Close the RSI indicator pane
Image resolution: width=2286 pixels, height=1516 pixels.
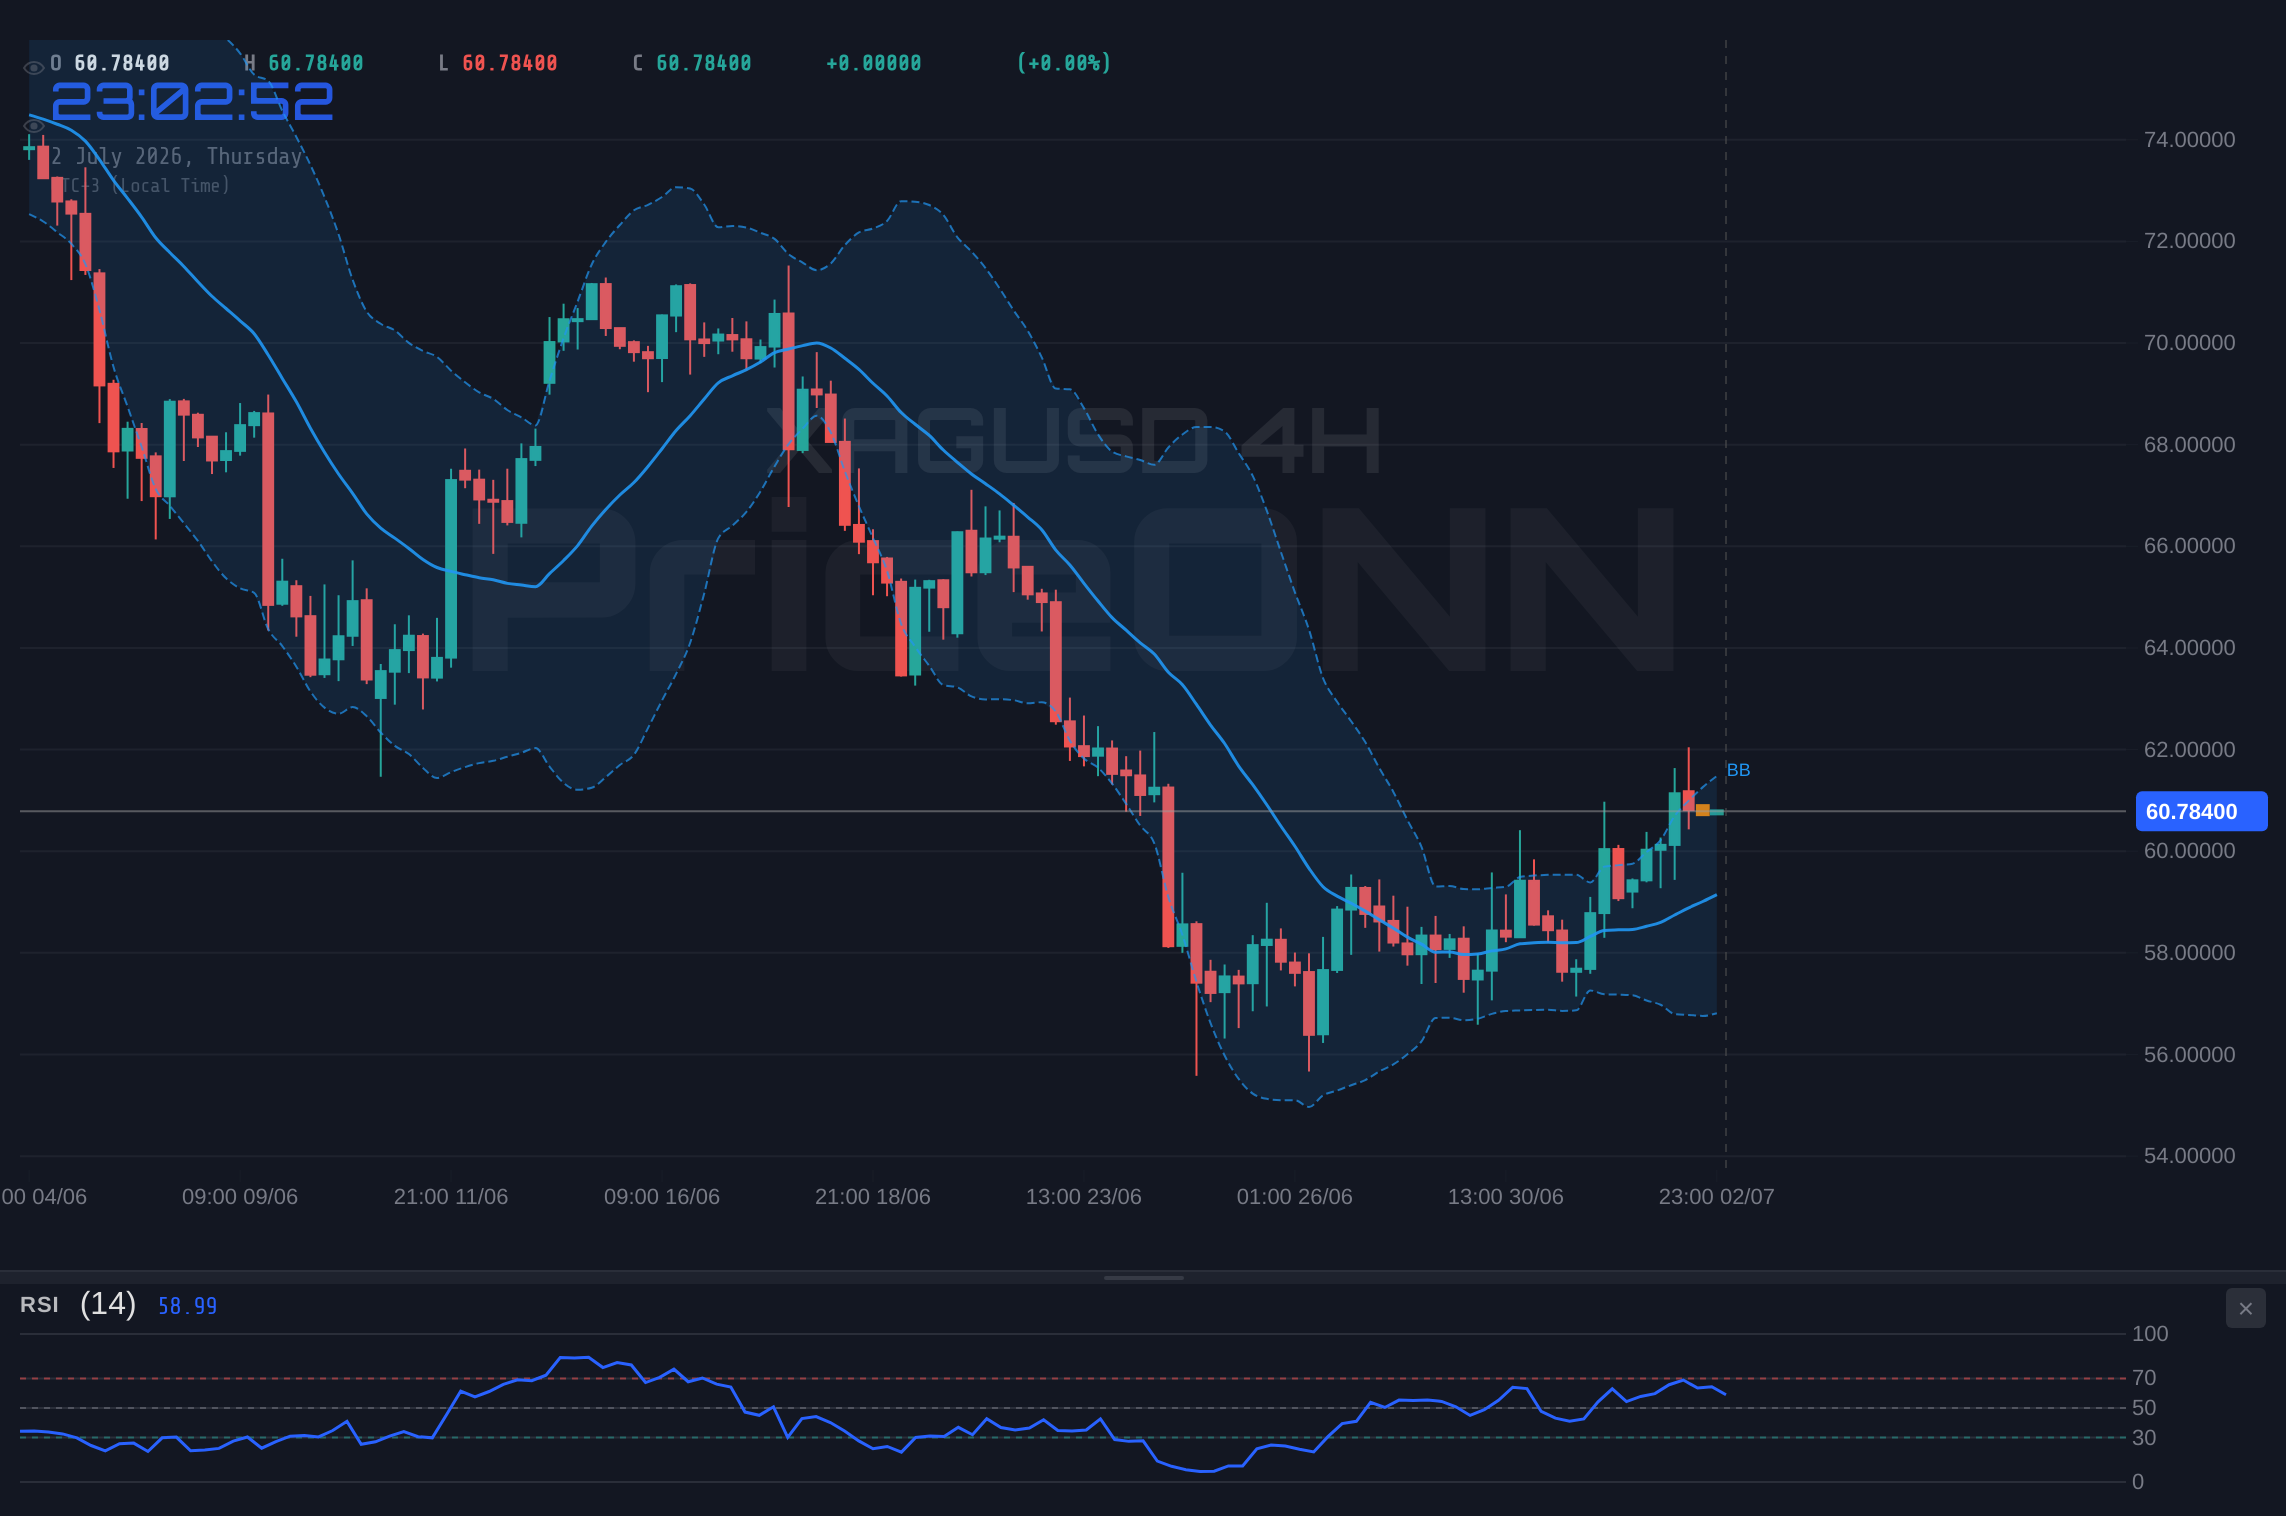pos(2245,1308)
